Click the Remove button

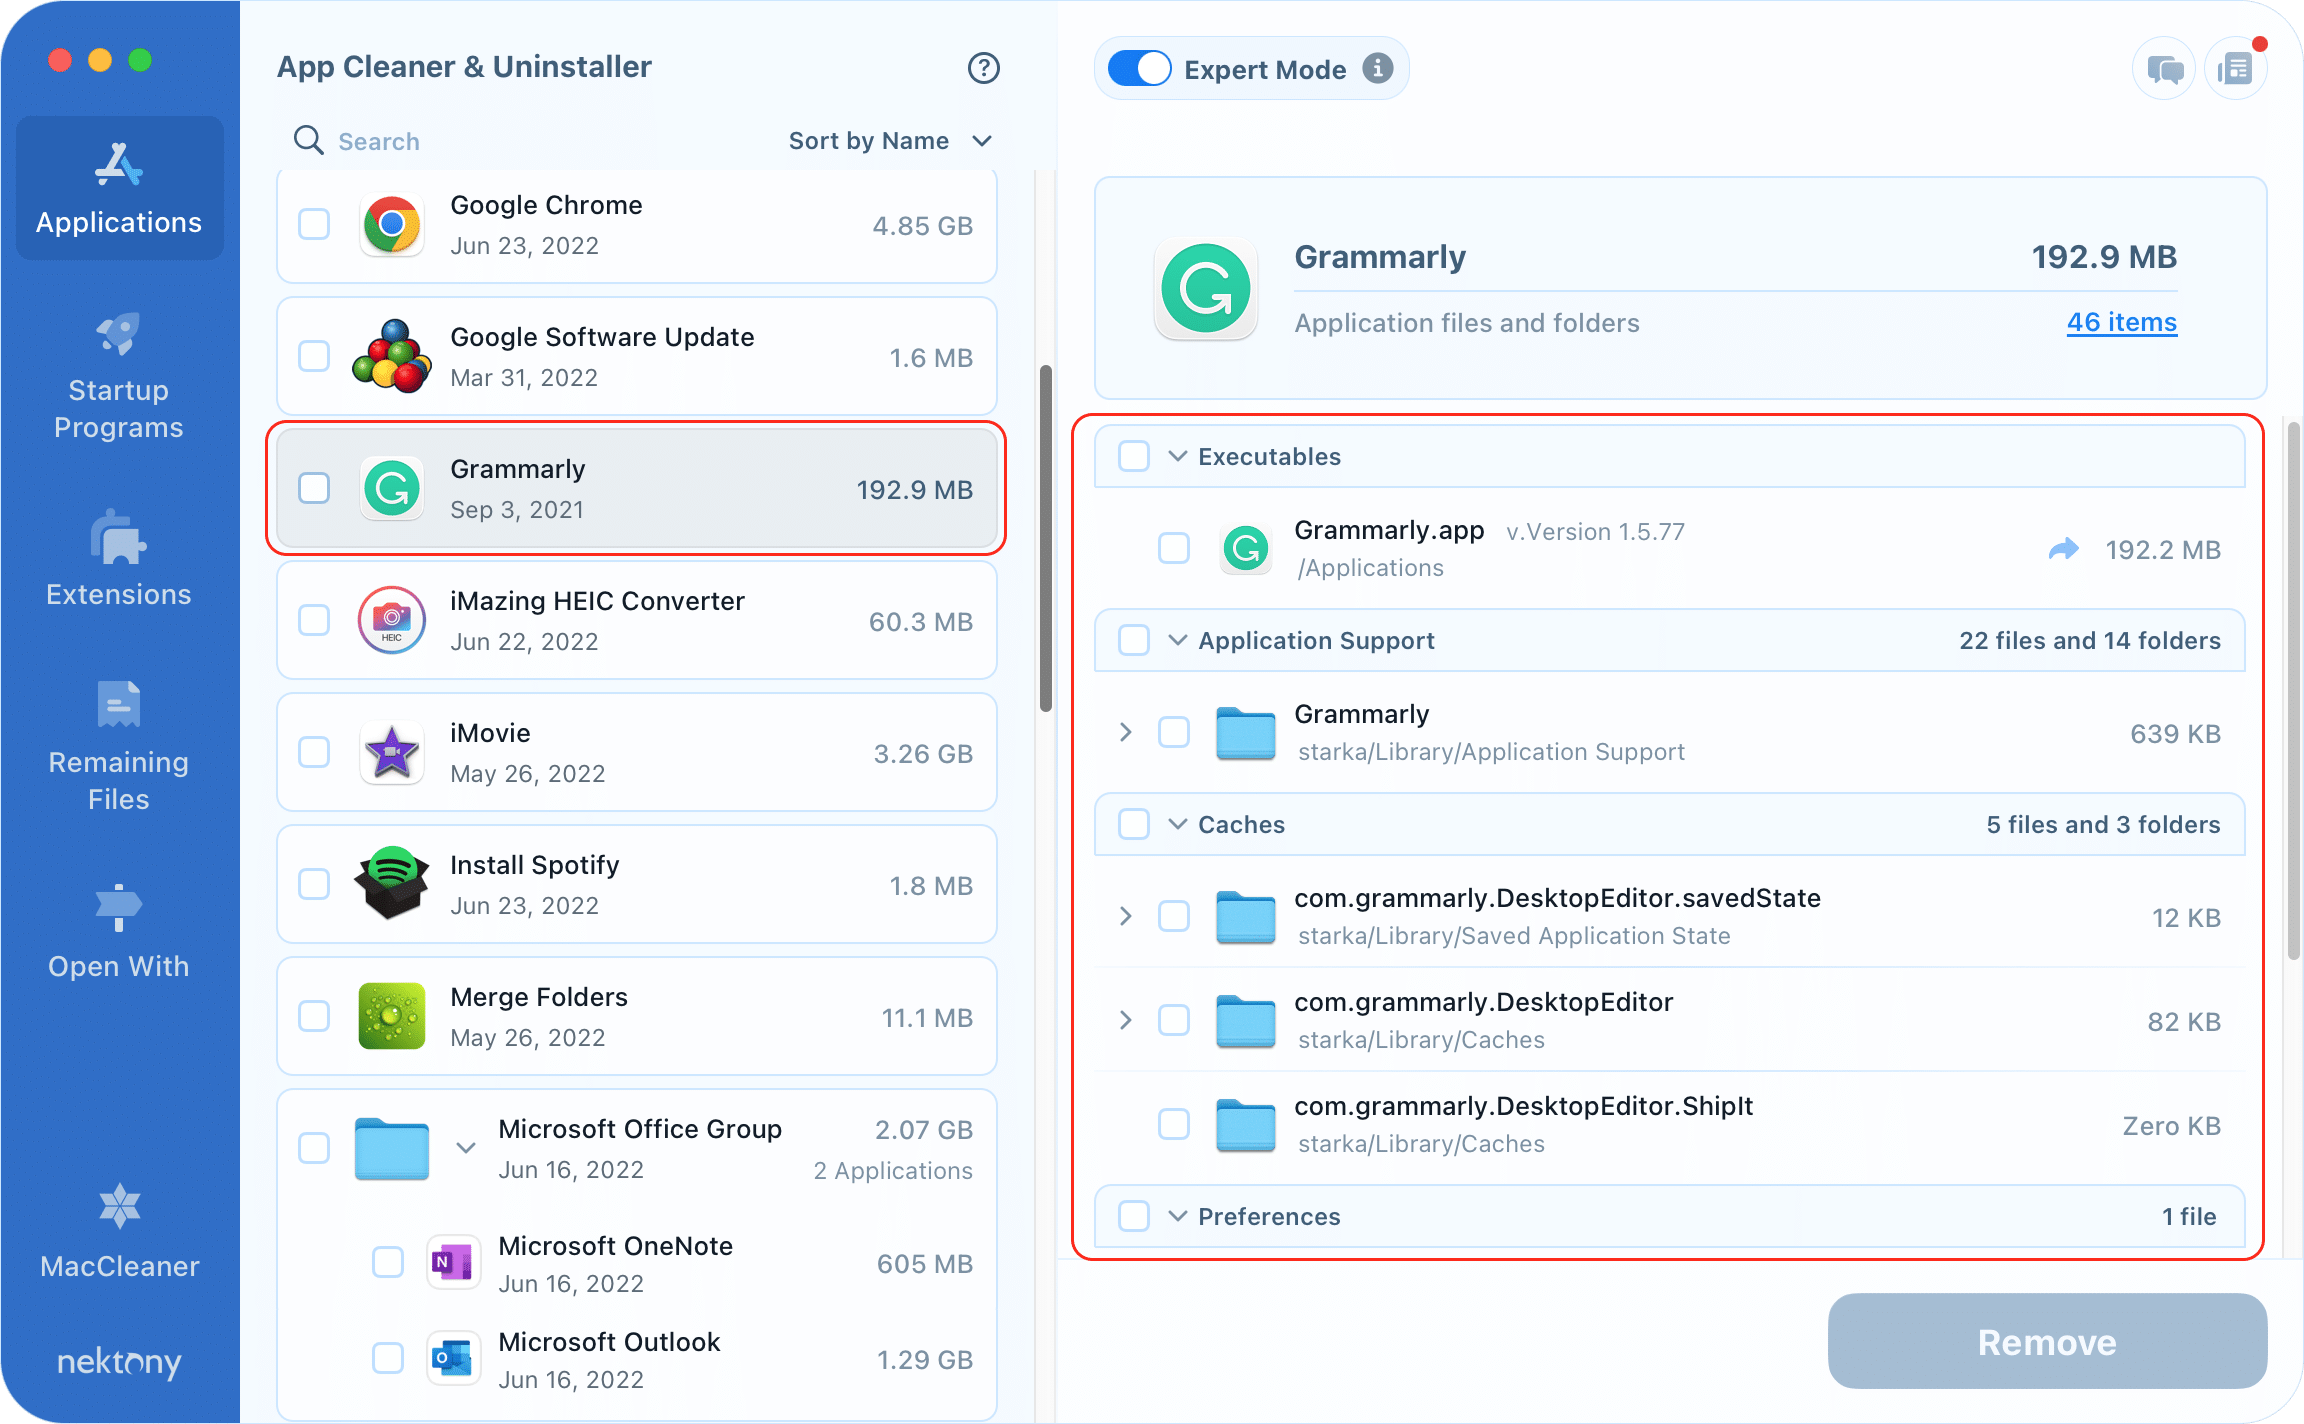pos(2046,1342)
